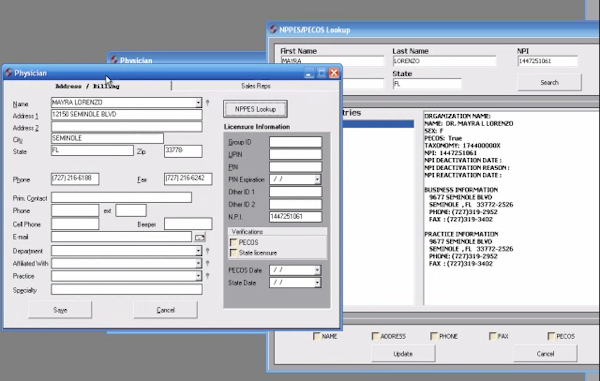Click the Group ID field
Viewport: 600px width, 381px height.
click(295, 142)
